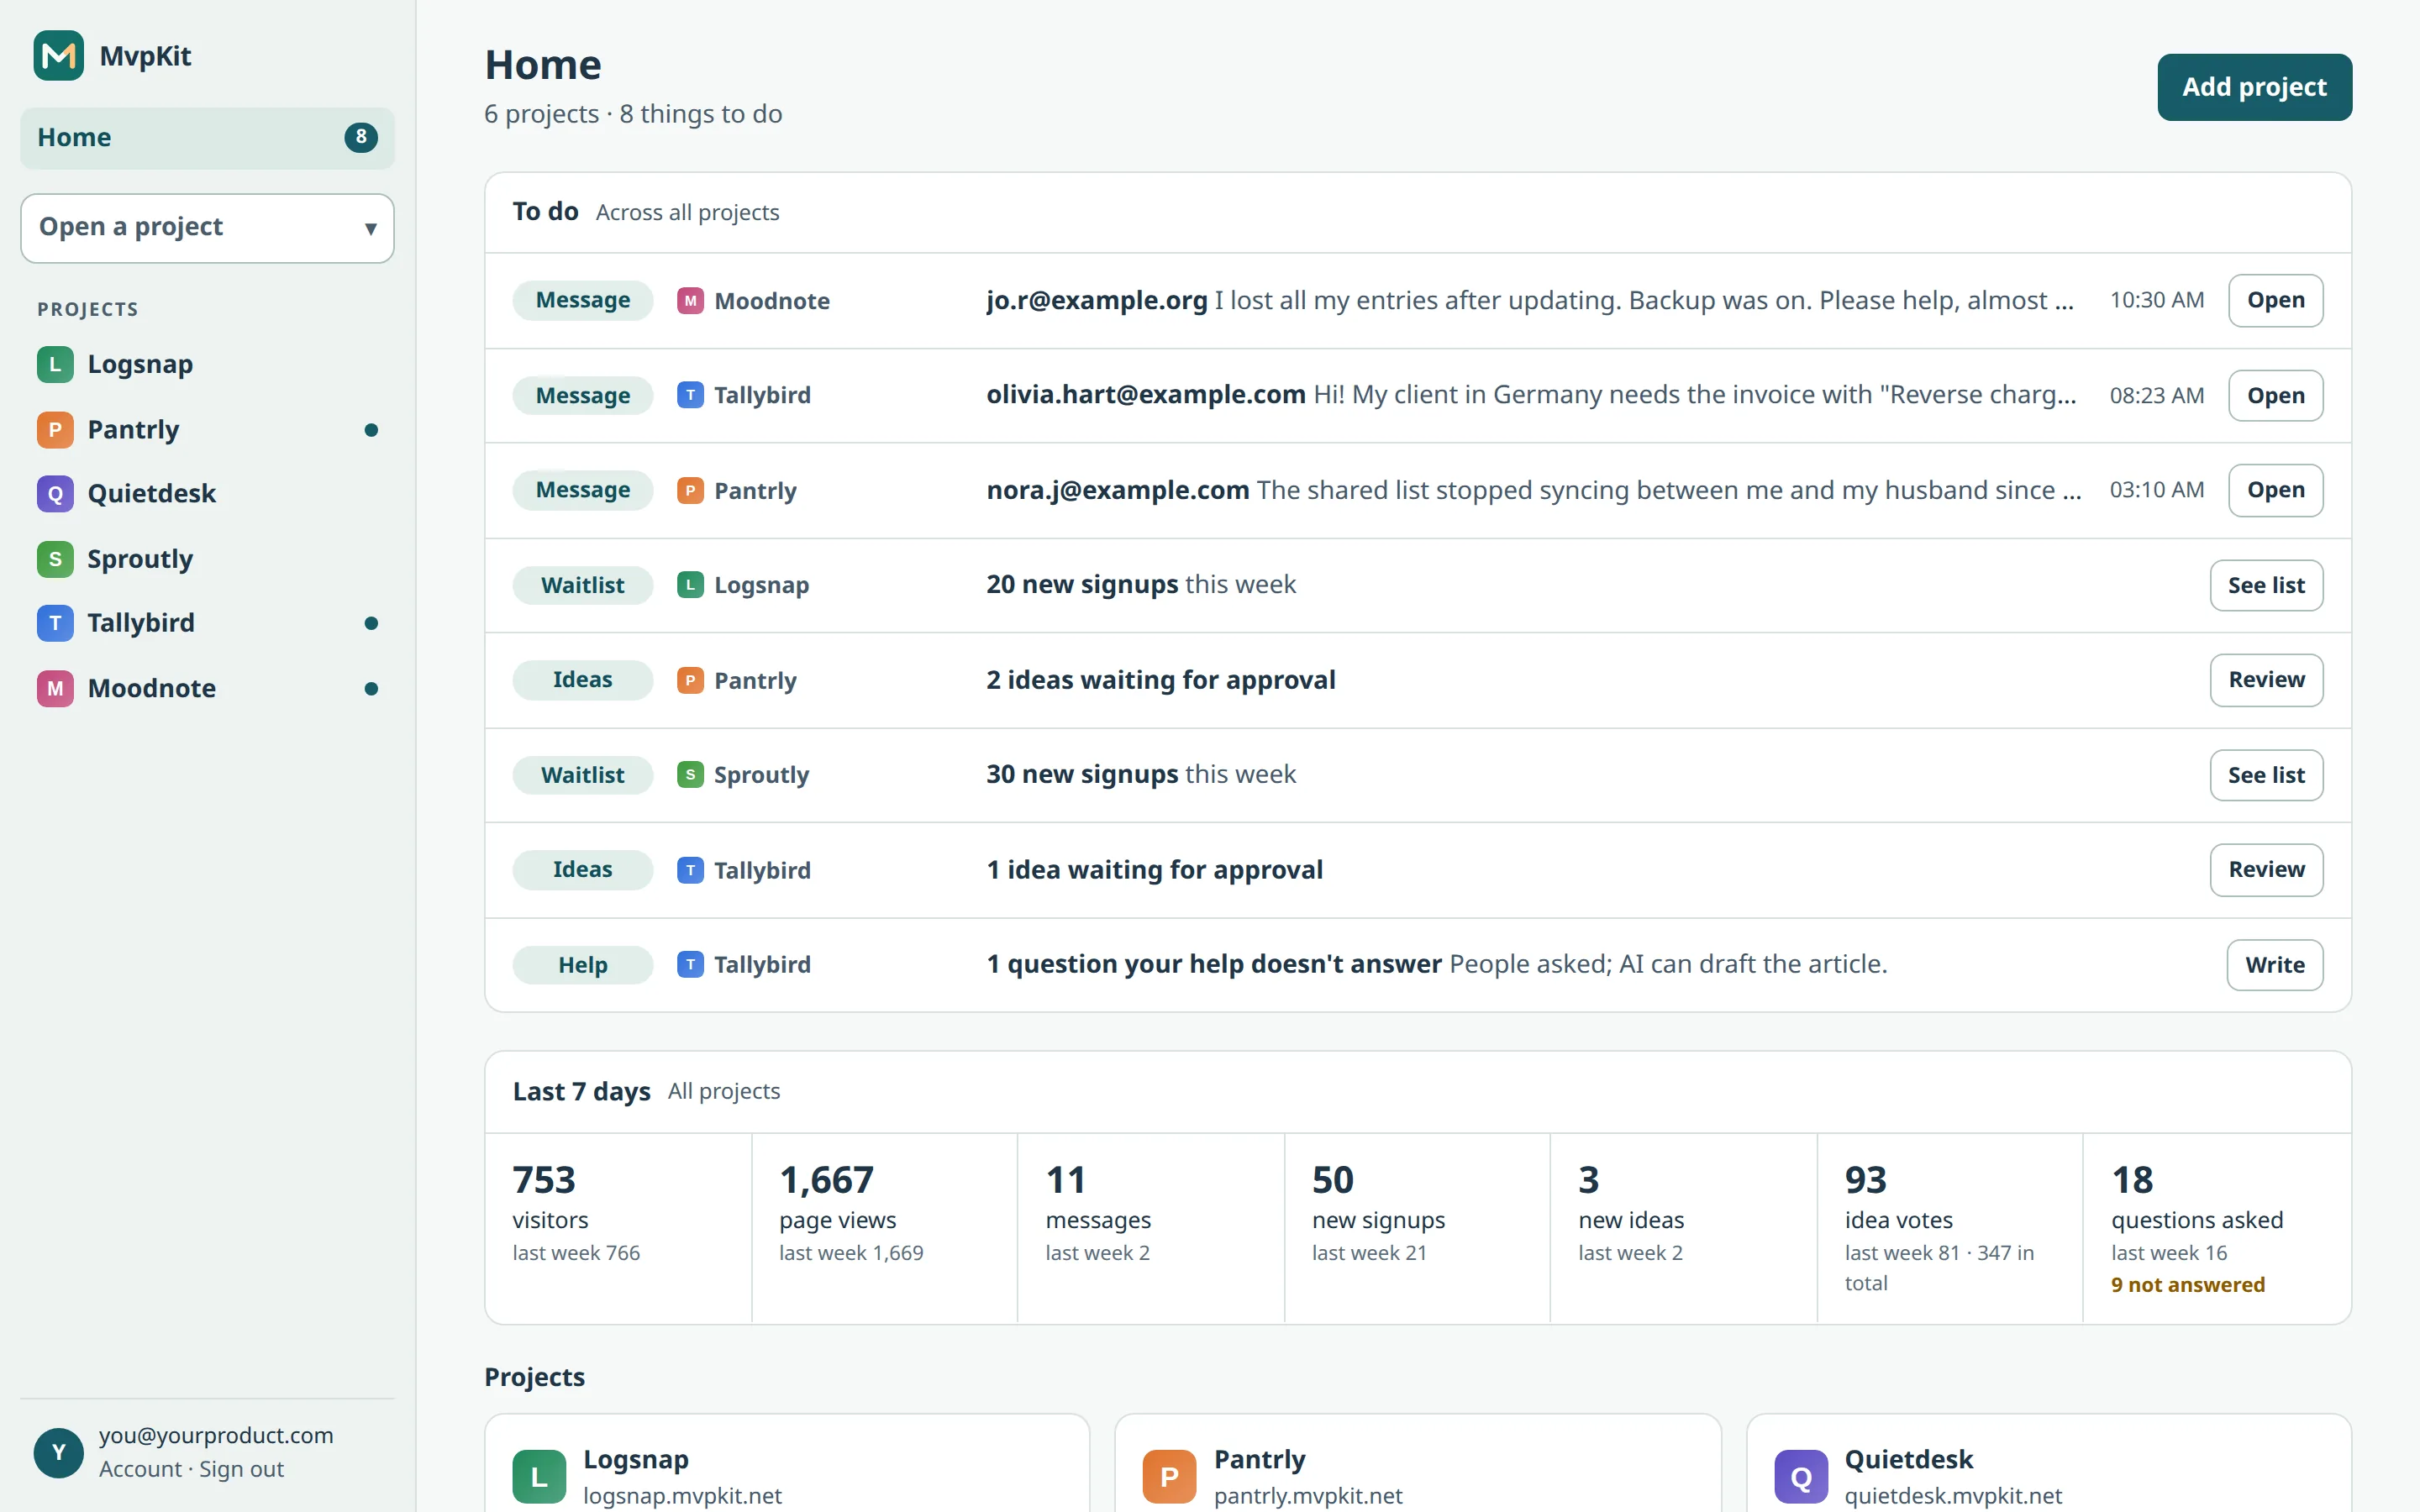The height and width of the screenshot is (1512, 2420).
Task: Click Moodnote's pink M icon in sidebar
Action: [55, 688]
